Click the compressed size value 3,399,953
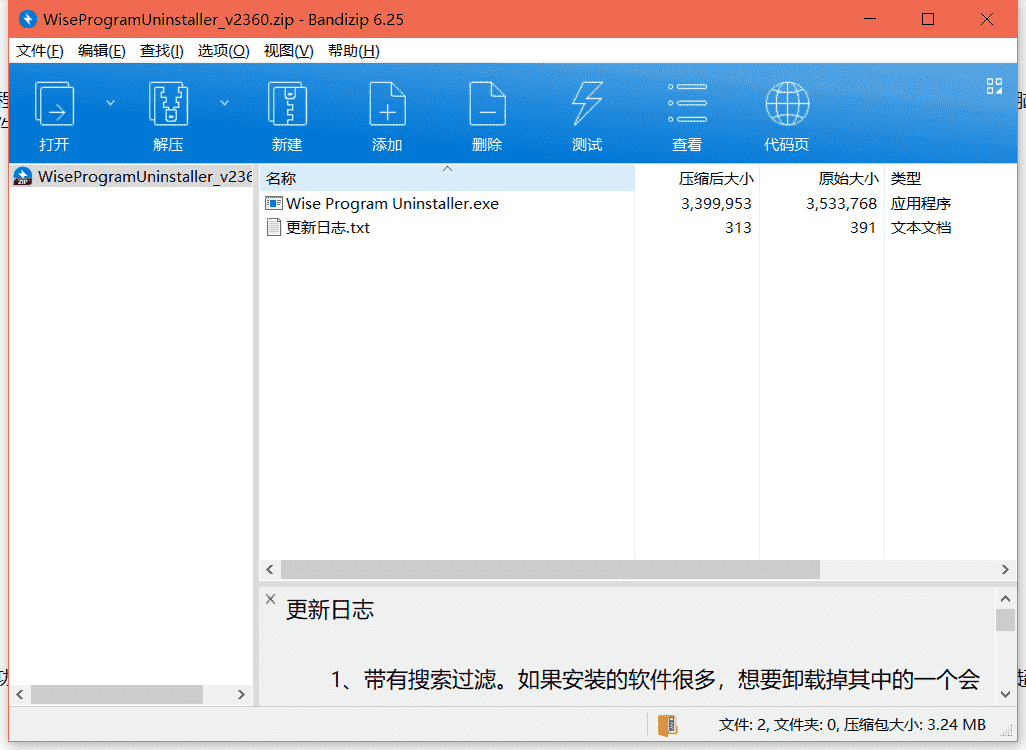The width and height of the screenshot is (1026, 750). tap(716, 204)
